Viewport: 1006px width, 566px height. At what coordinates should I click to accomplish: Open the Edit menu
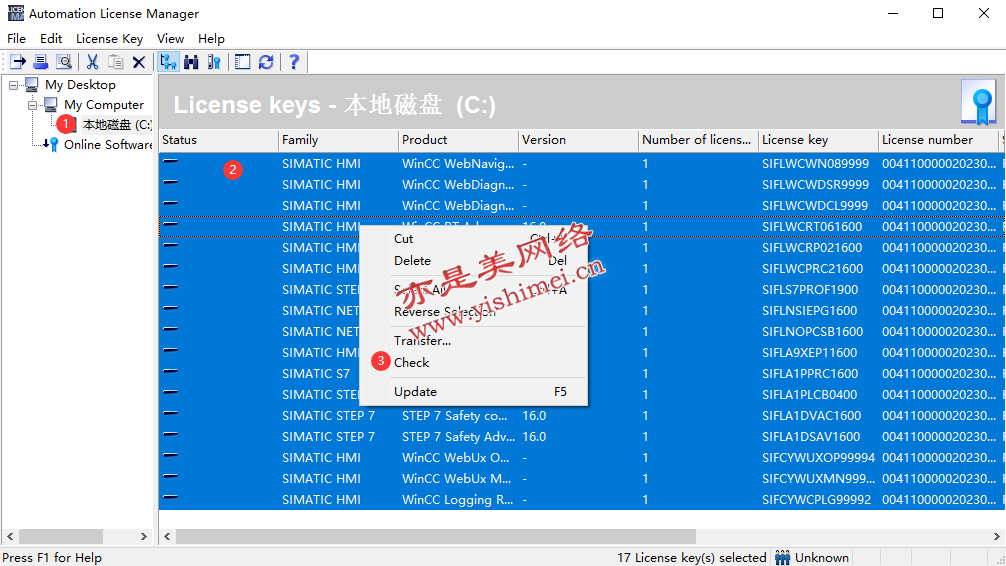tap(51, 39)
